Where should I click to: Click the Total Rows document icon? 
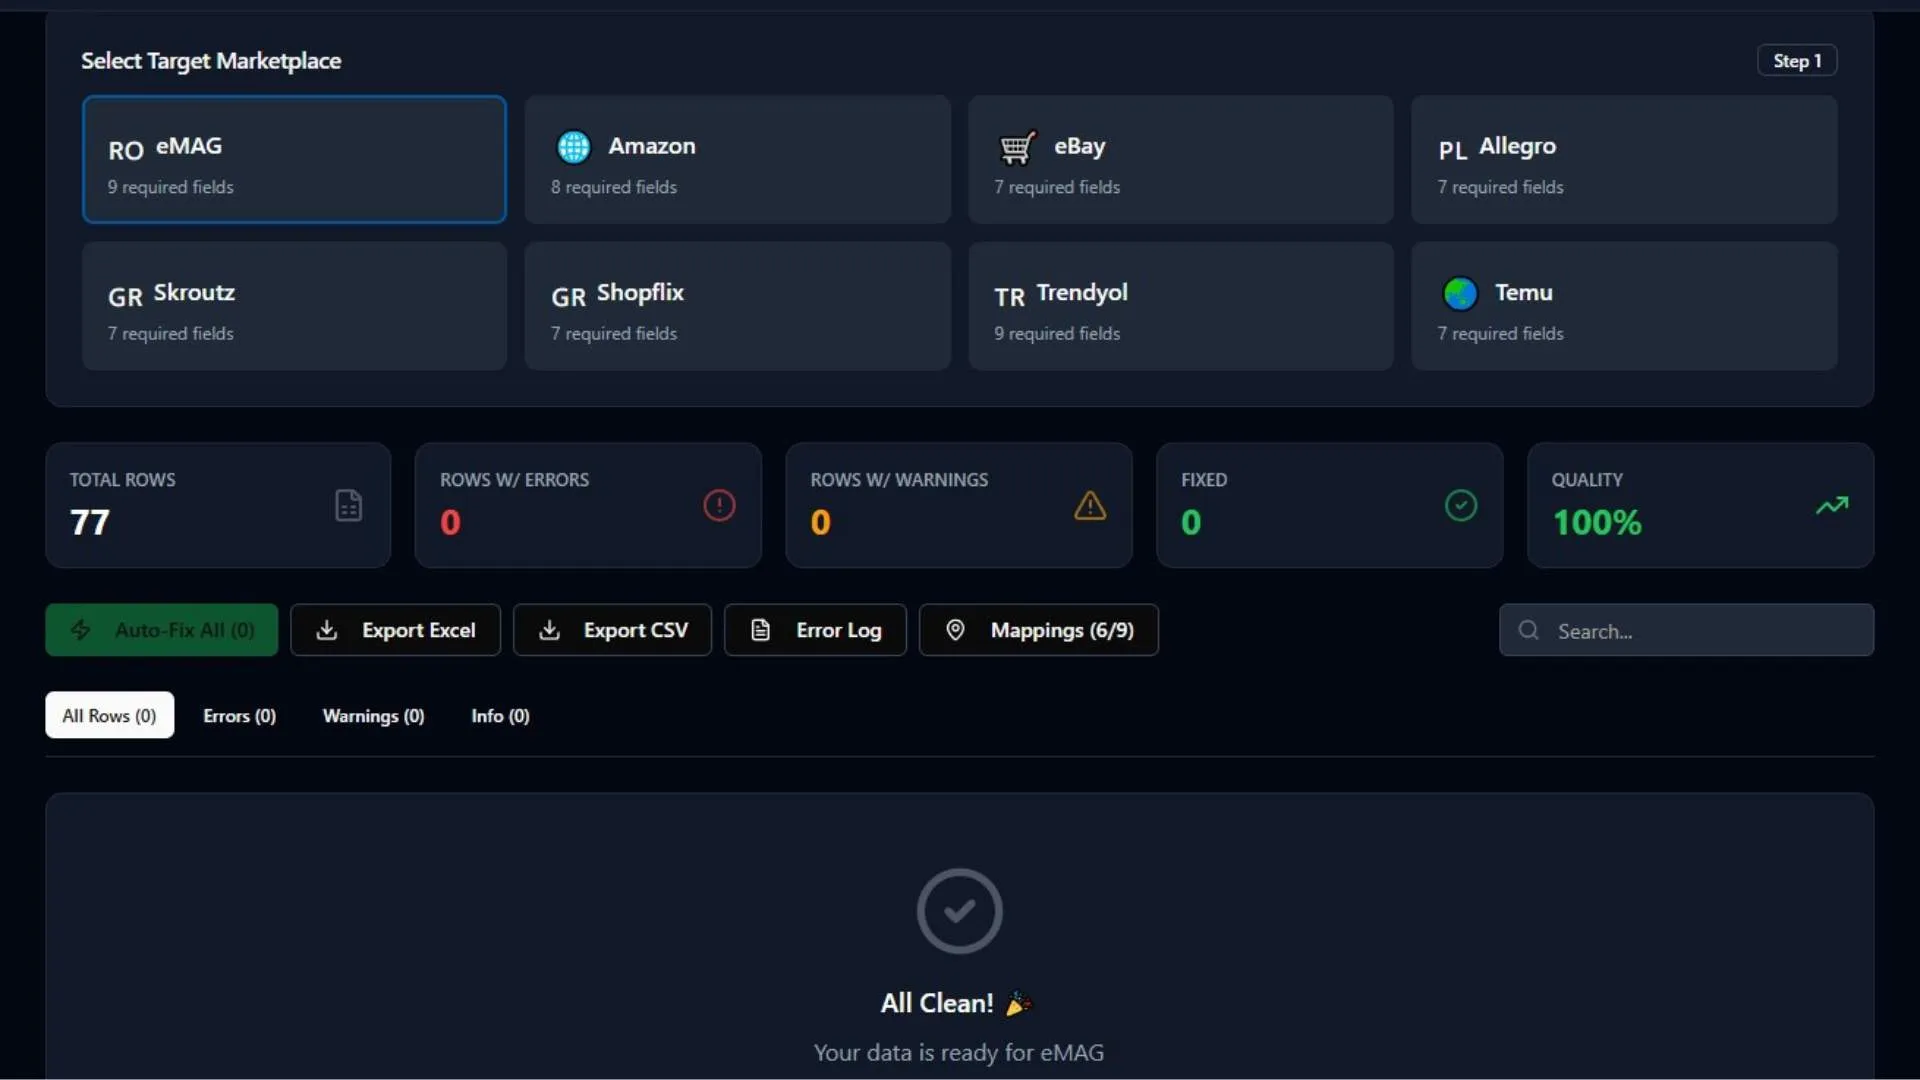point(348,506)
